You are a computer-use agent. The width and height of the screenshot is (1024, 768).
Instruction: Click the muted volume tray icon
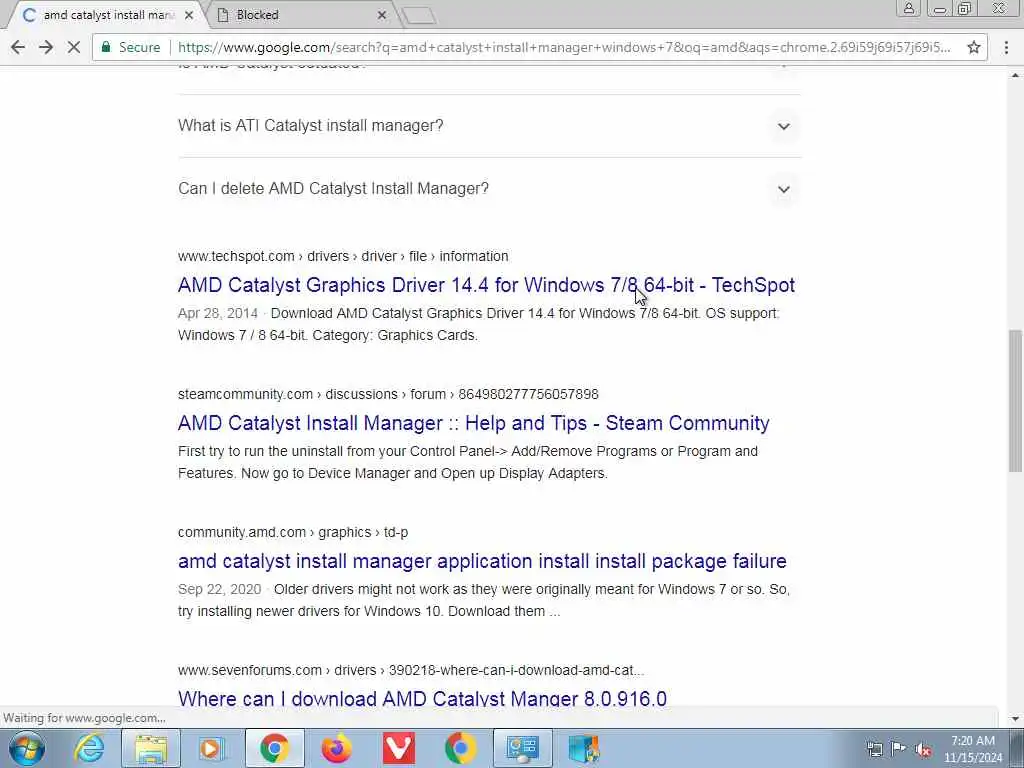(923, 749)
